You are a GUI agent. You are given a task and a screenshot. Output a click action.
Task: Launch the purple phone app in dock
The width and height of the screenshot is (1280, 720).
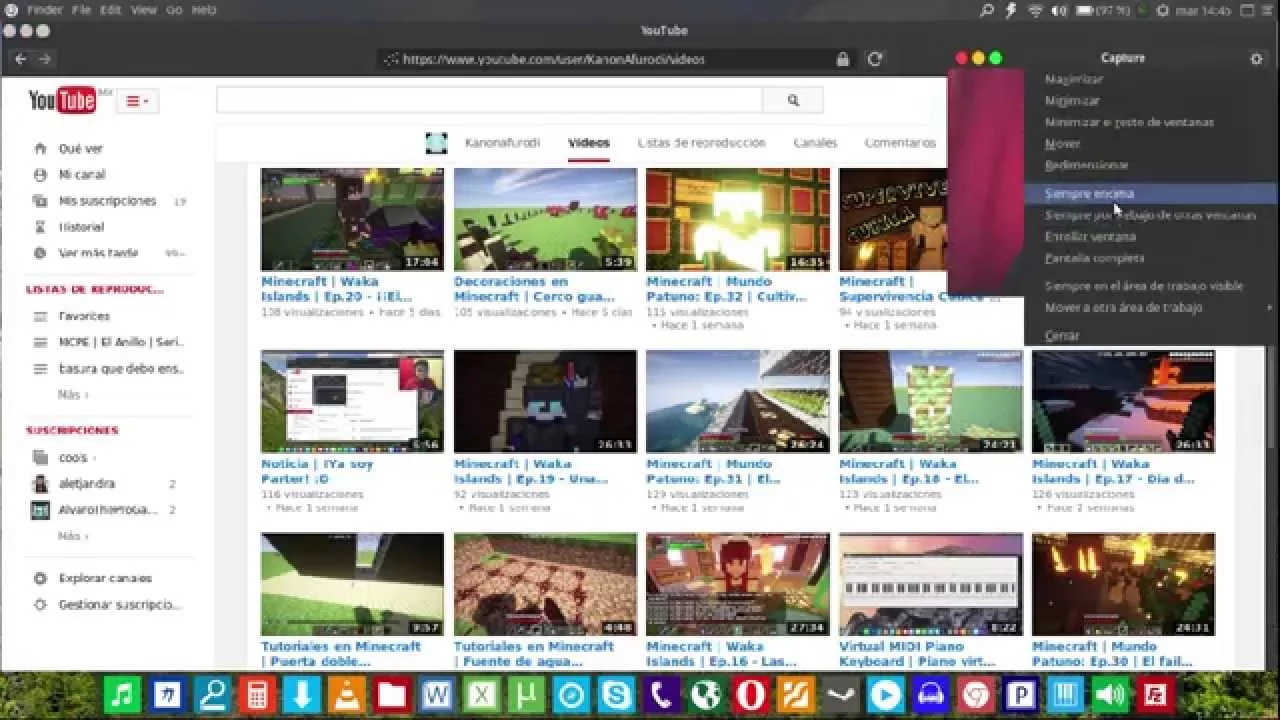[x=662, y=694]
